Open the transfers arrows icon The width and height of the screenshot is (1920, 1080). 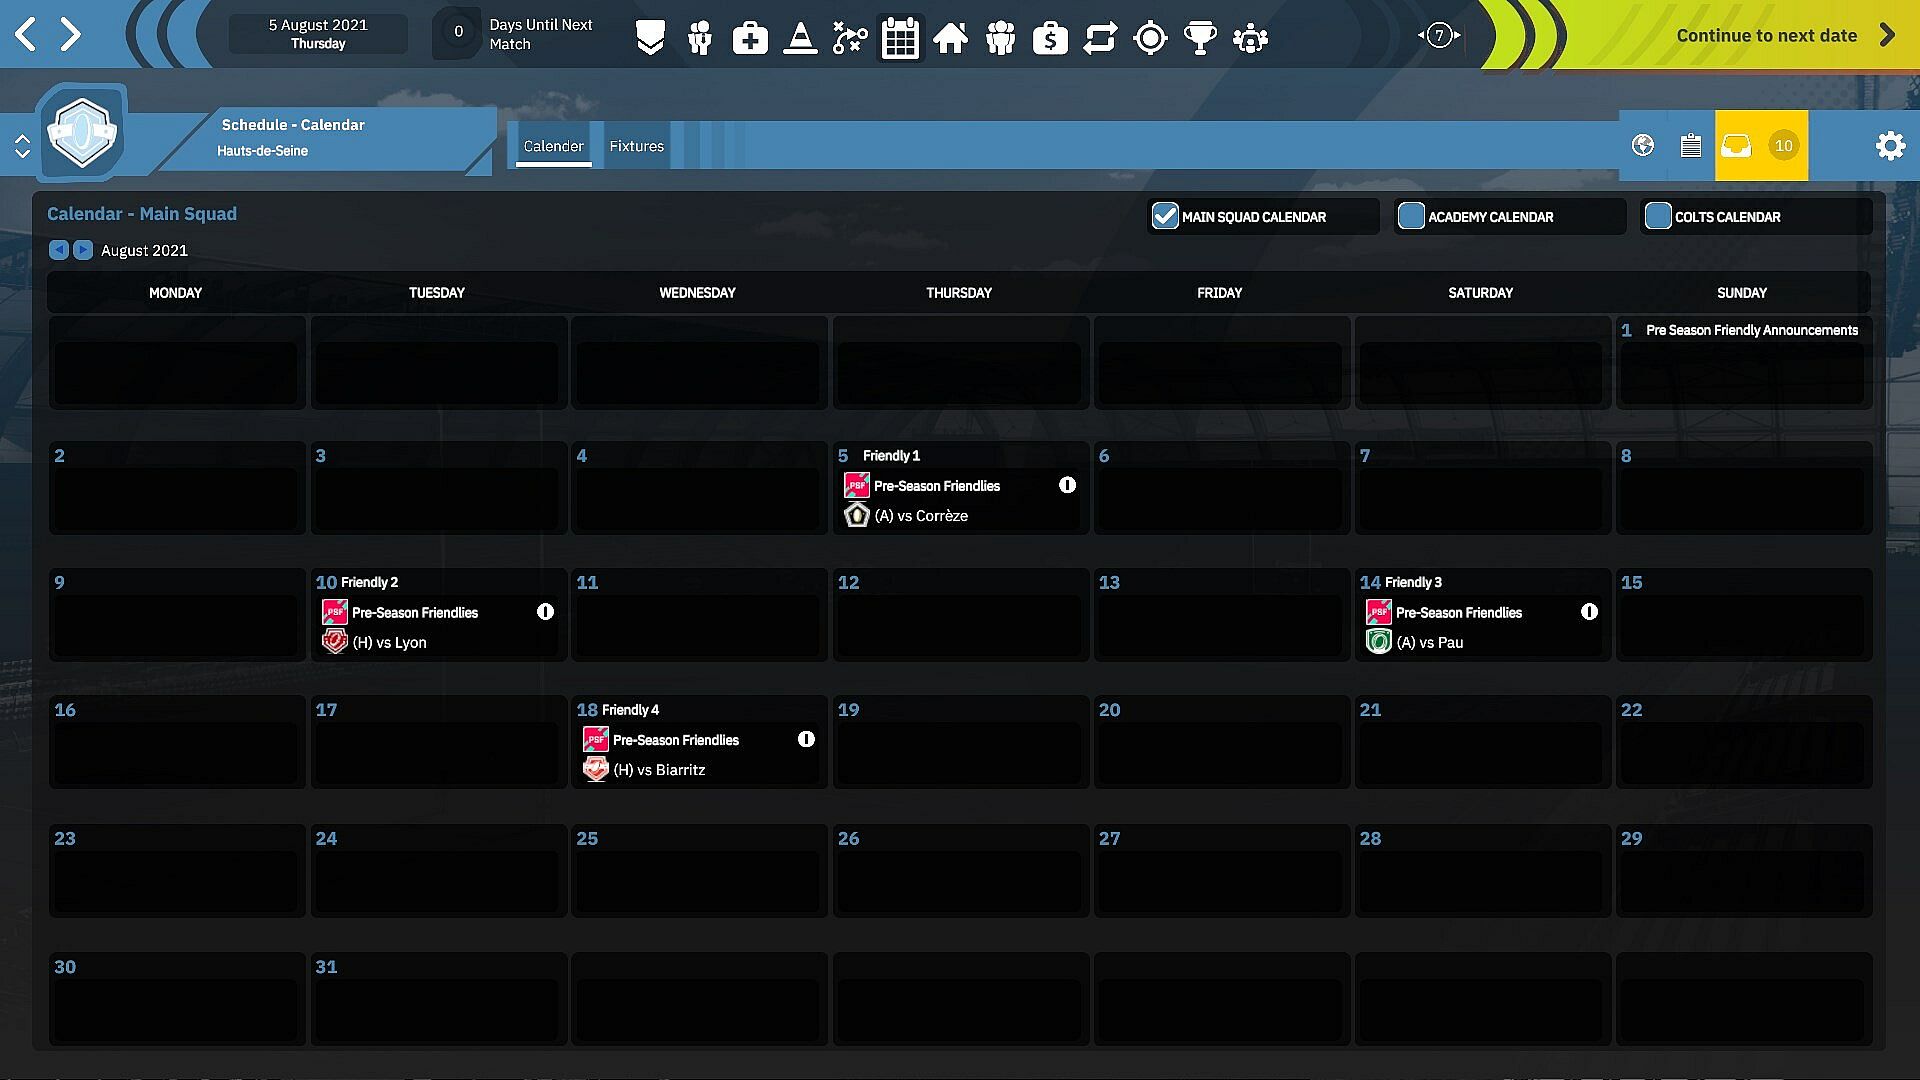click(x=1100, y=38)
